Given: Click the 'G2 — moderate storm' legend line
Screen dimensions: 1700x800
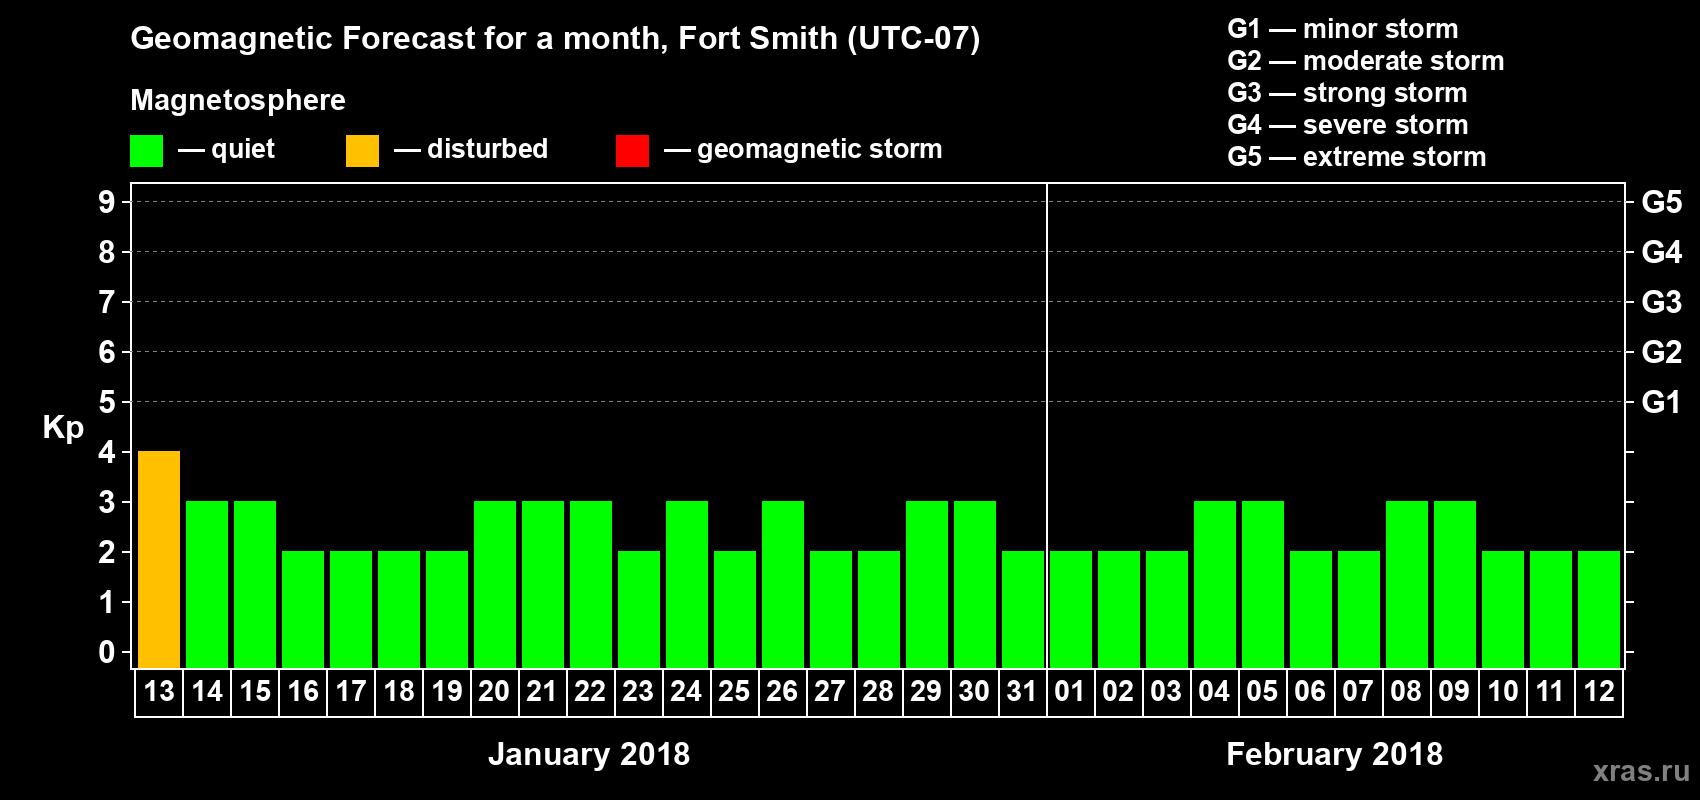Looking at the screenshot, I should (x=1366, y=61).
